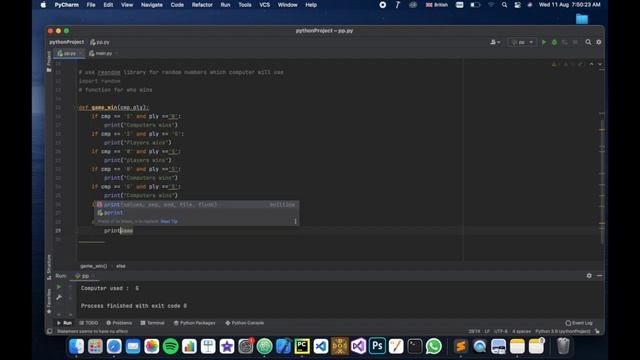Select pprint completion suggestion
Screen dimensions: 640x360
[197, 213]
